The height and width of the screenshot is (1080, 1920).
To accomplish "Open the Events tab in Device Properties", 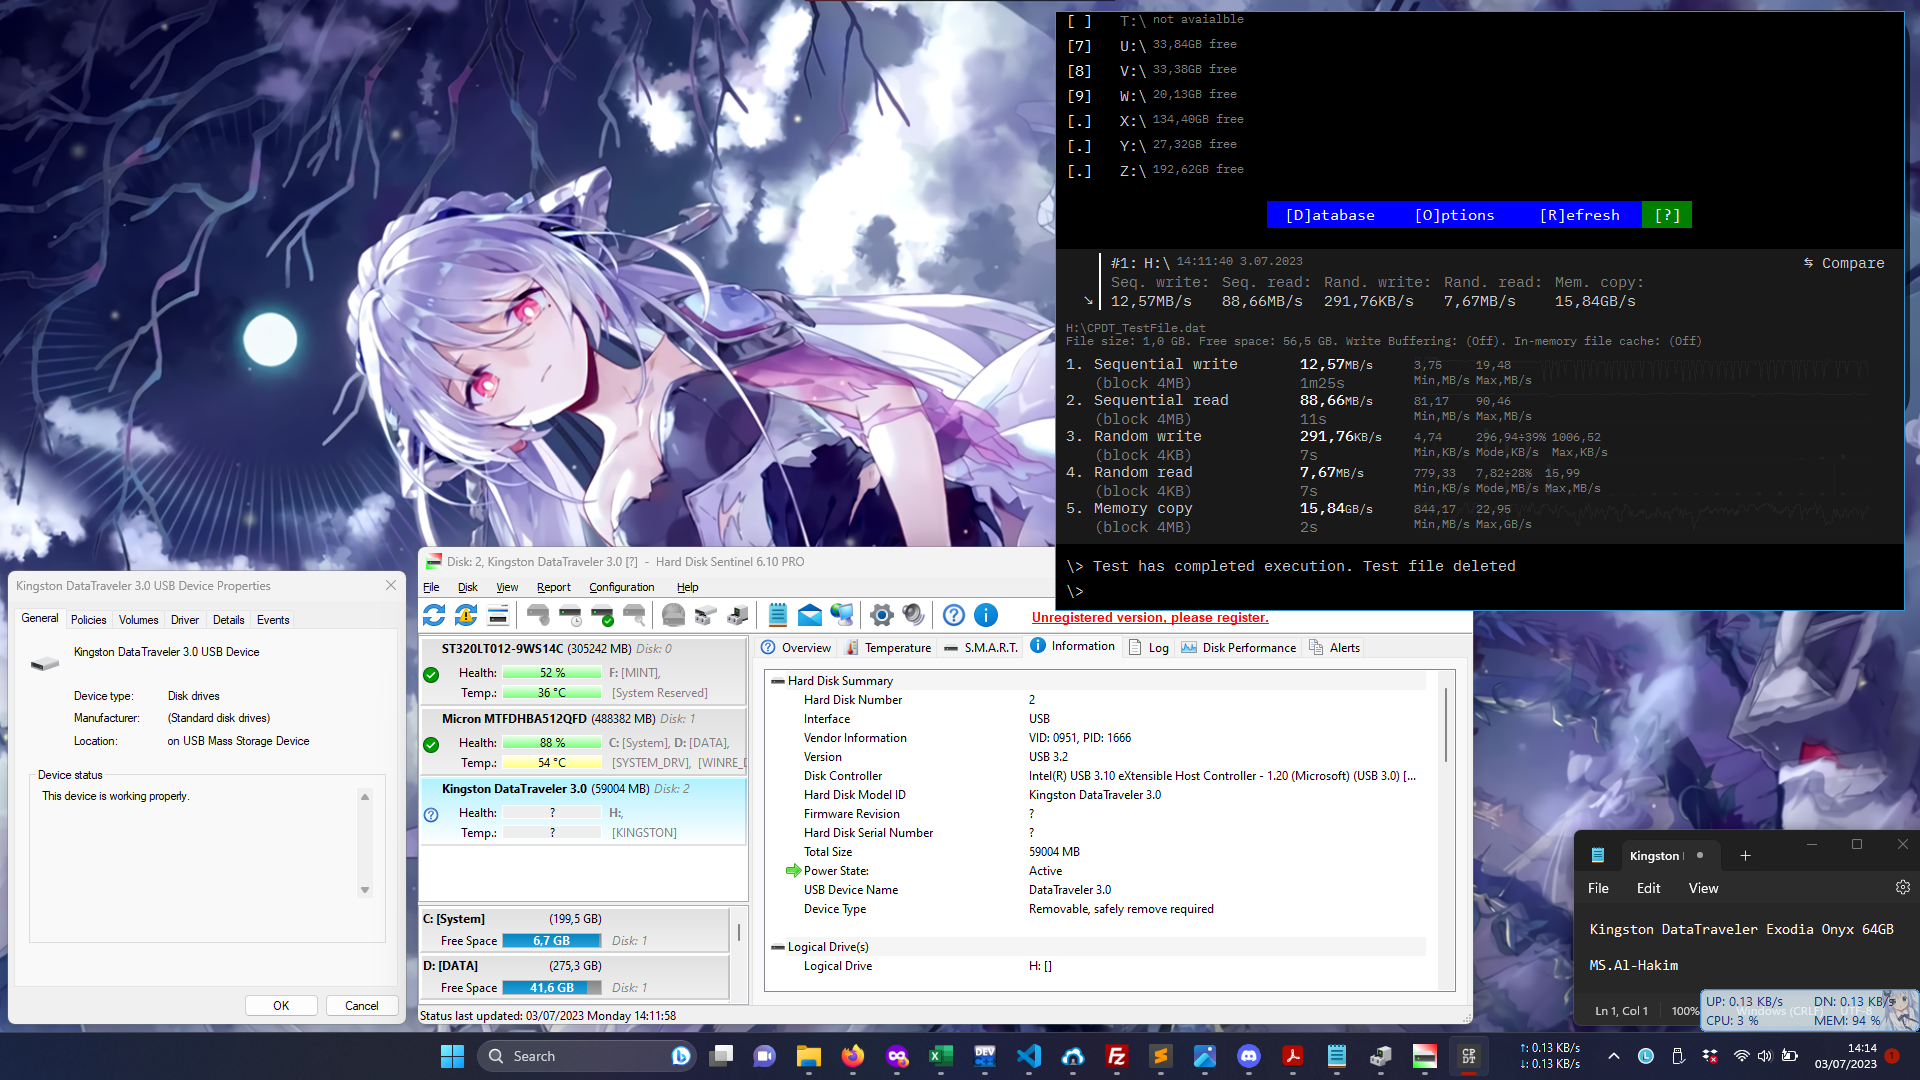I will 273,620.
